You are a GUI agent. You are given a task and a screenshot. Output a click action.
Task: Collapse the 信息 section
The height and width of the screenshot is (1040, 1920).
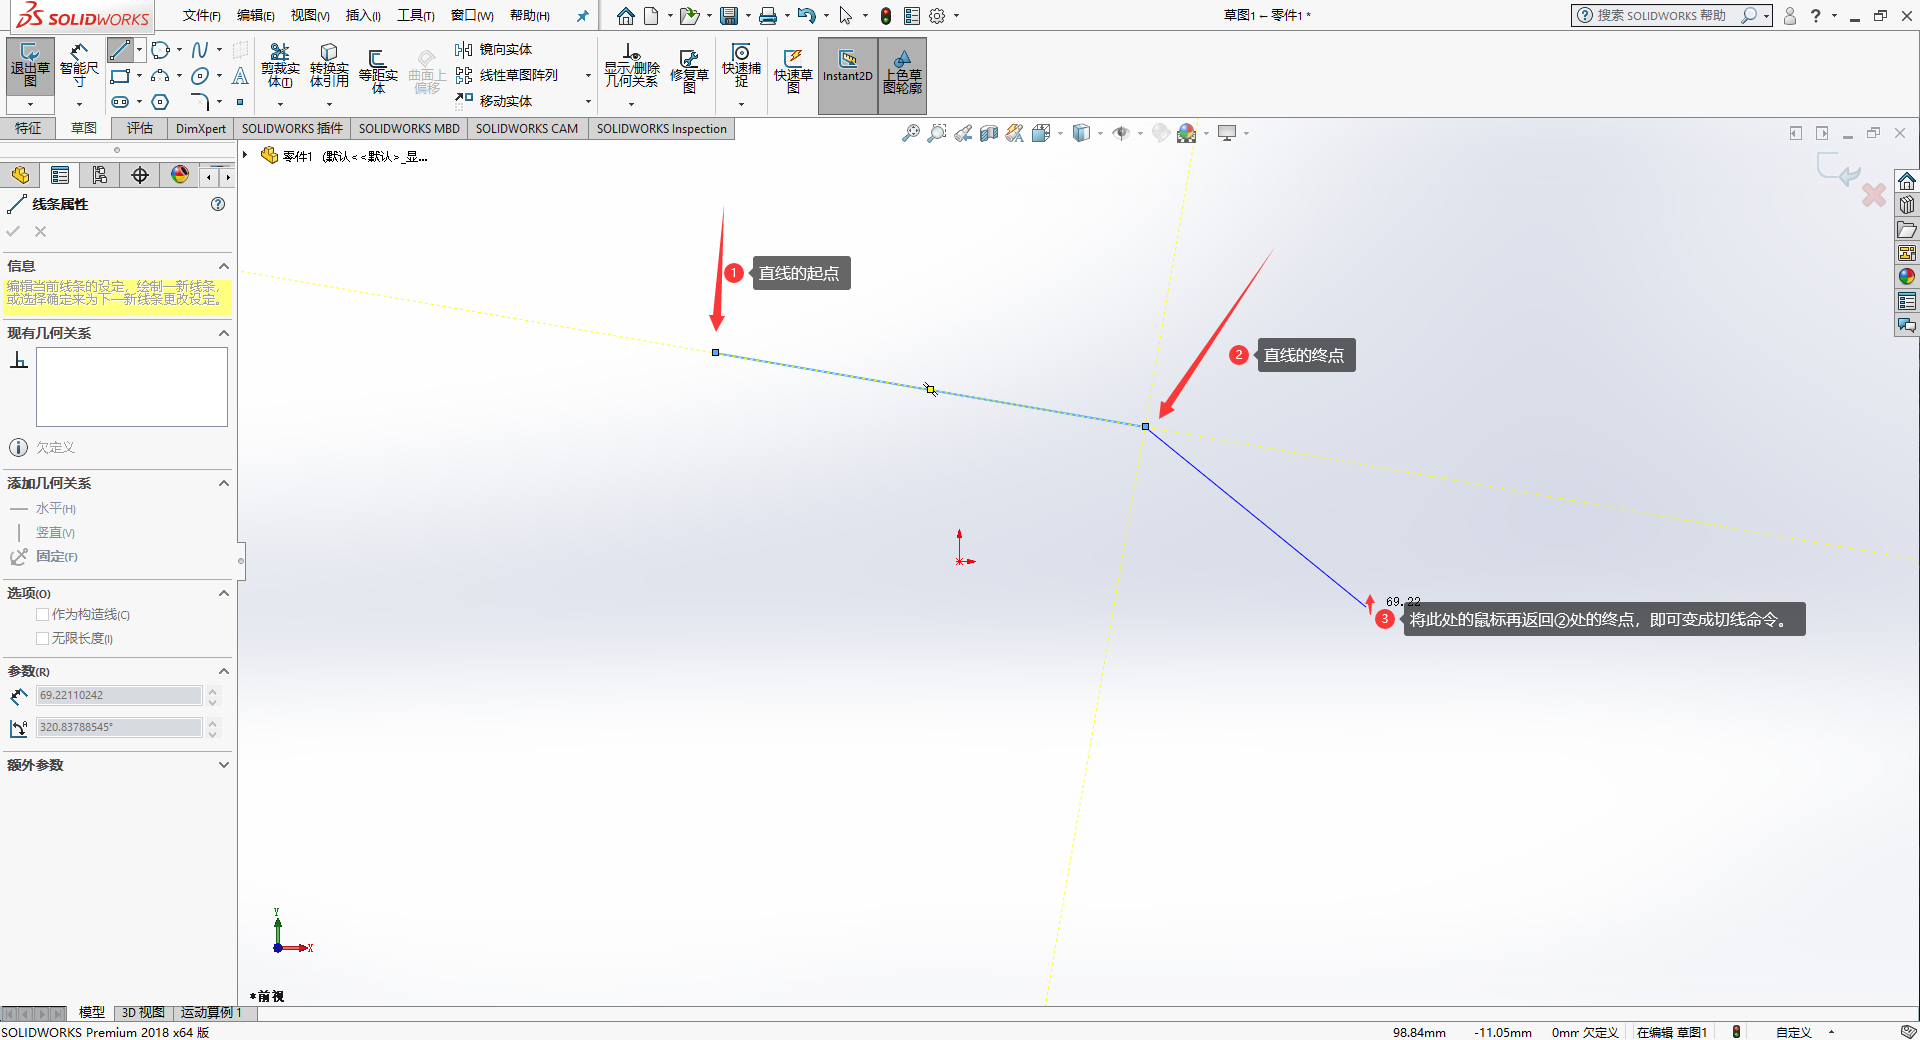click(224, 266)
